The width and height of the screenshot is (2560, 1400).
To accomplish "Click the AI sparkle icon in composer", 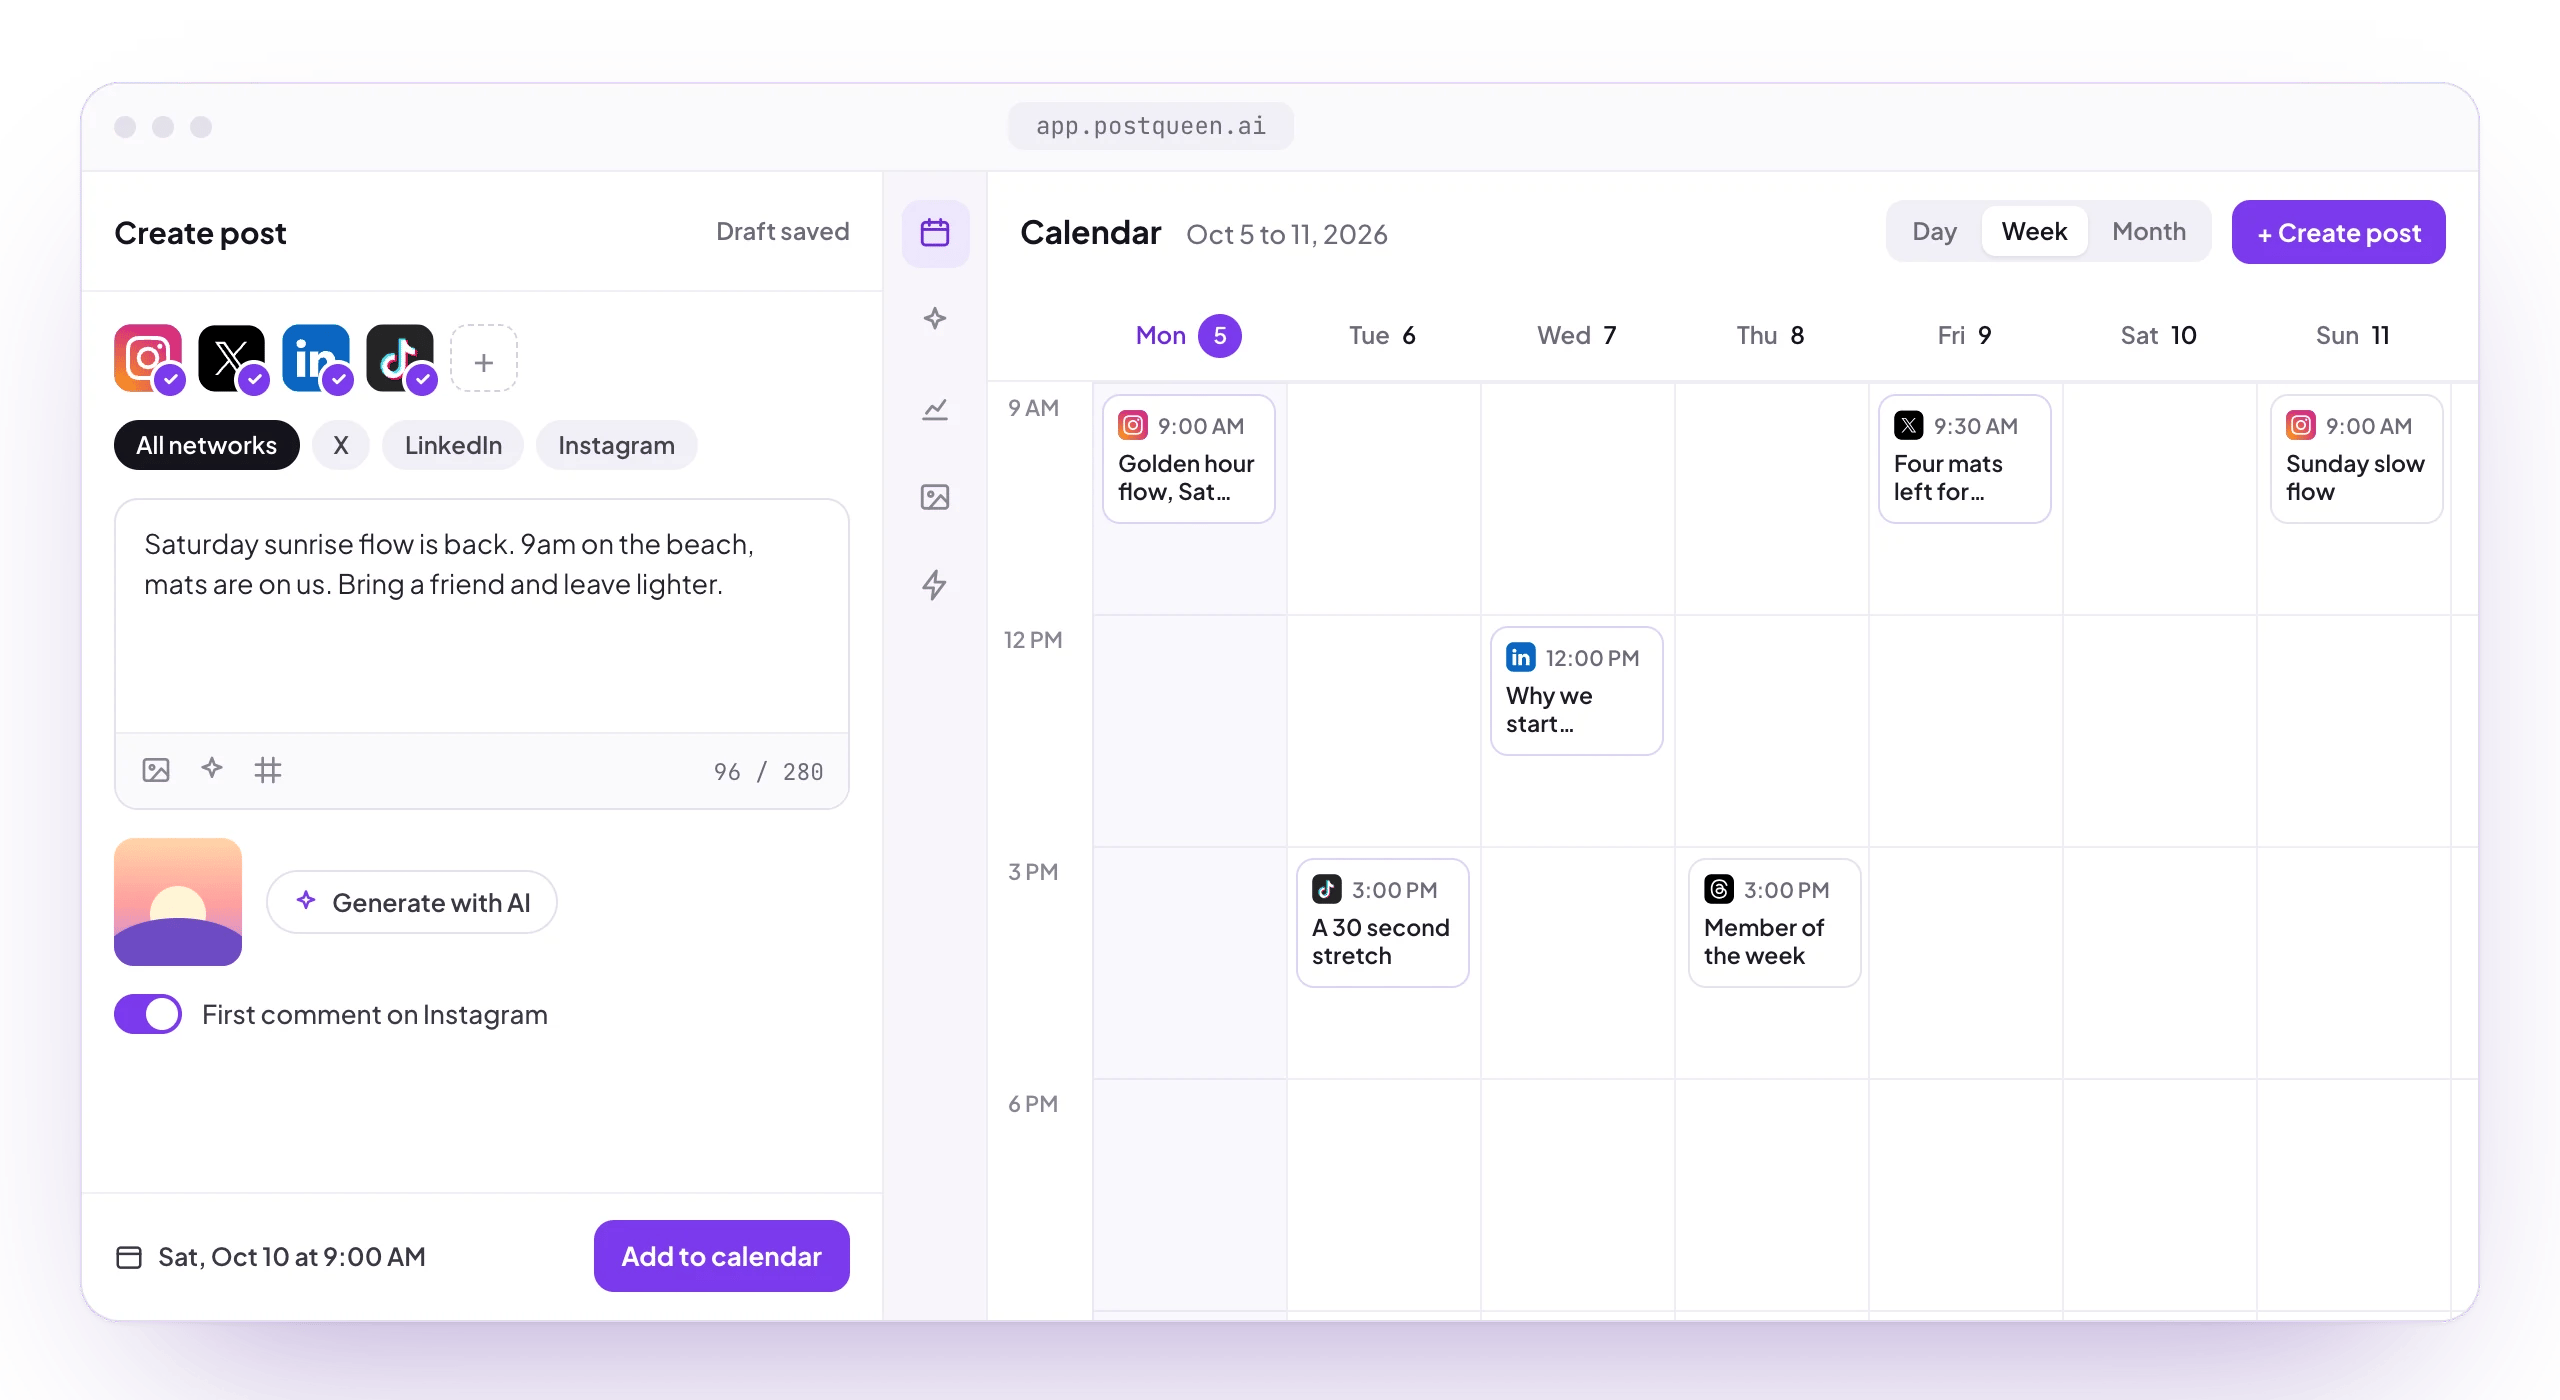I will 212,768.
